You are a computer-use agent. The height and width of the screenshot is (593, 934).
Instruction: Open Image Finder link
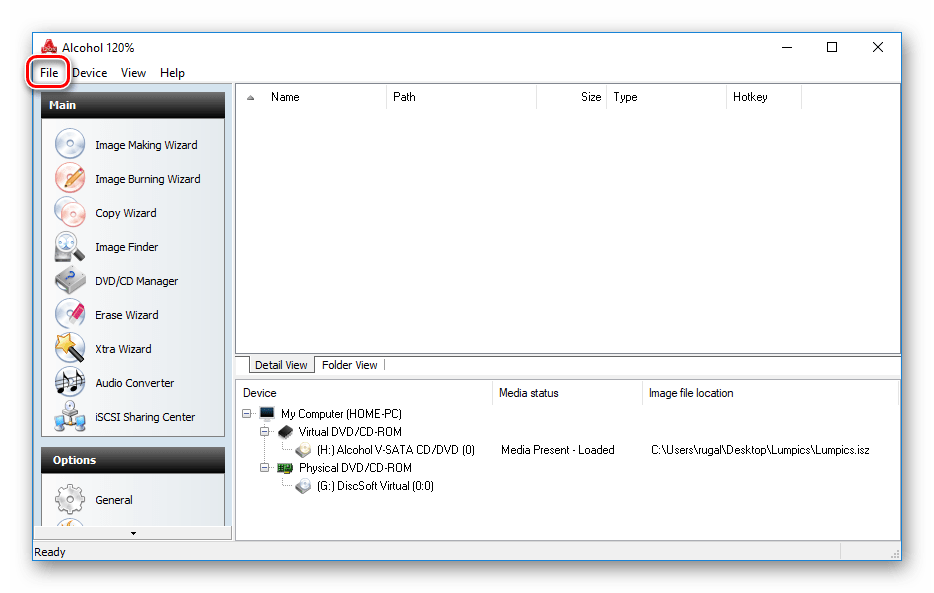point(126,246)
